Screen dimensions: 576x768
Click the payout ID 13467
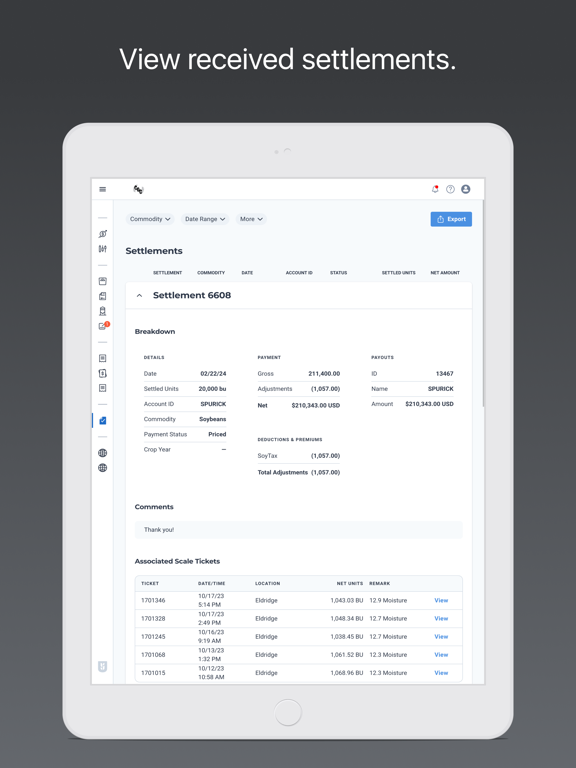pyautogui.click(x=445, y=374)
